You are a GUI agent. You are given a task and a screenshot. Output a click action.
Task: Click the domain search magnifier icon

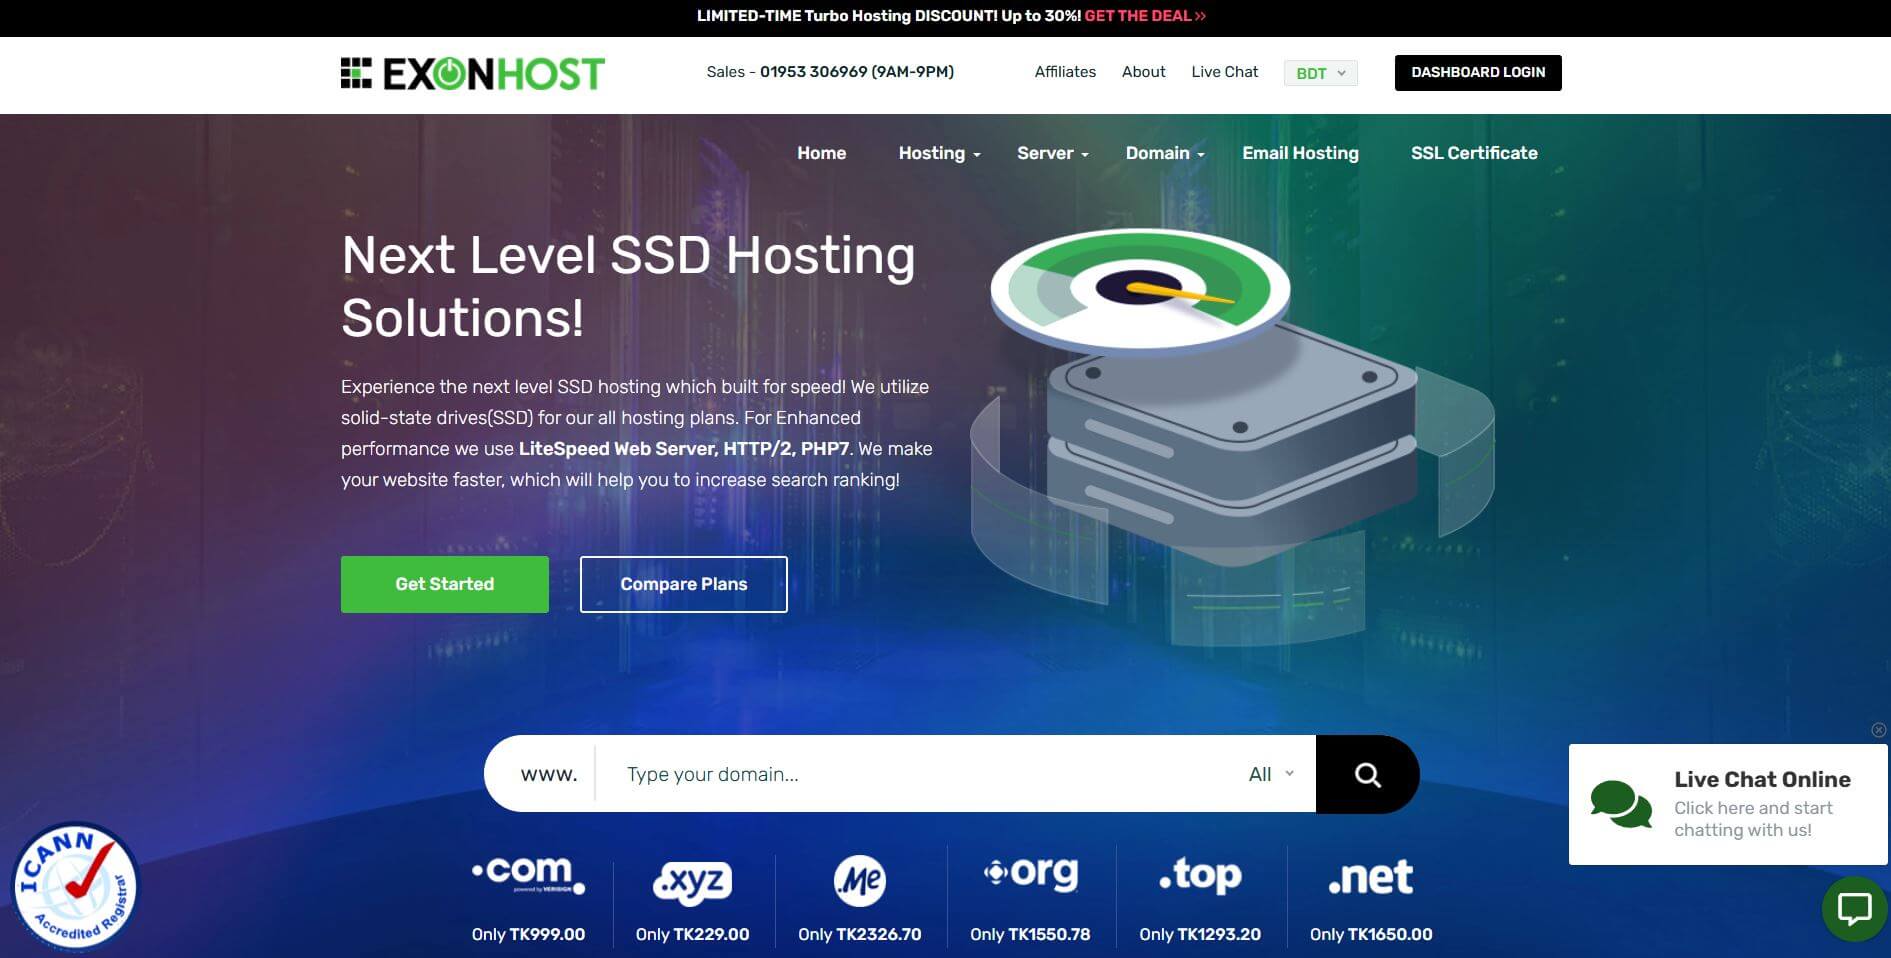1367,774
